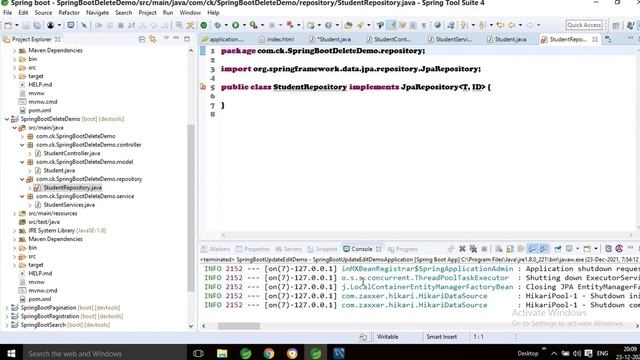
Task: Select StudentRepository.java in Project Explorer
Action: (72, 188)
